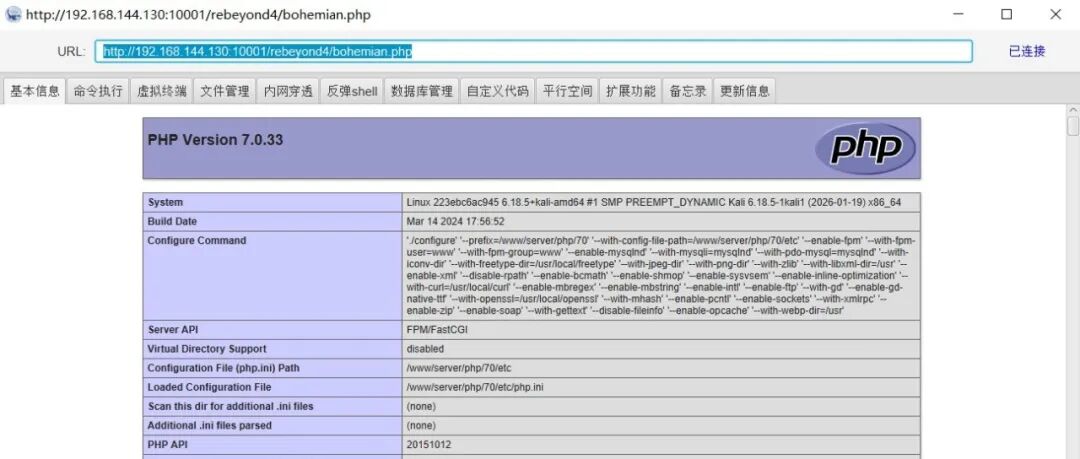Click the System row label
The width and height of the screenshot is (1080, 459).
(x=165, y=203)
